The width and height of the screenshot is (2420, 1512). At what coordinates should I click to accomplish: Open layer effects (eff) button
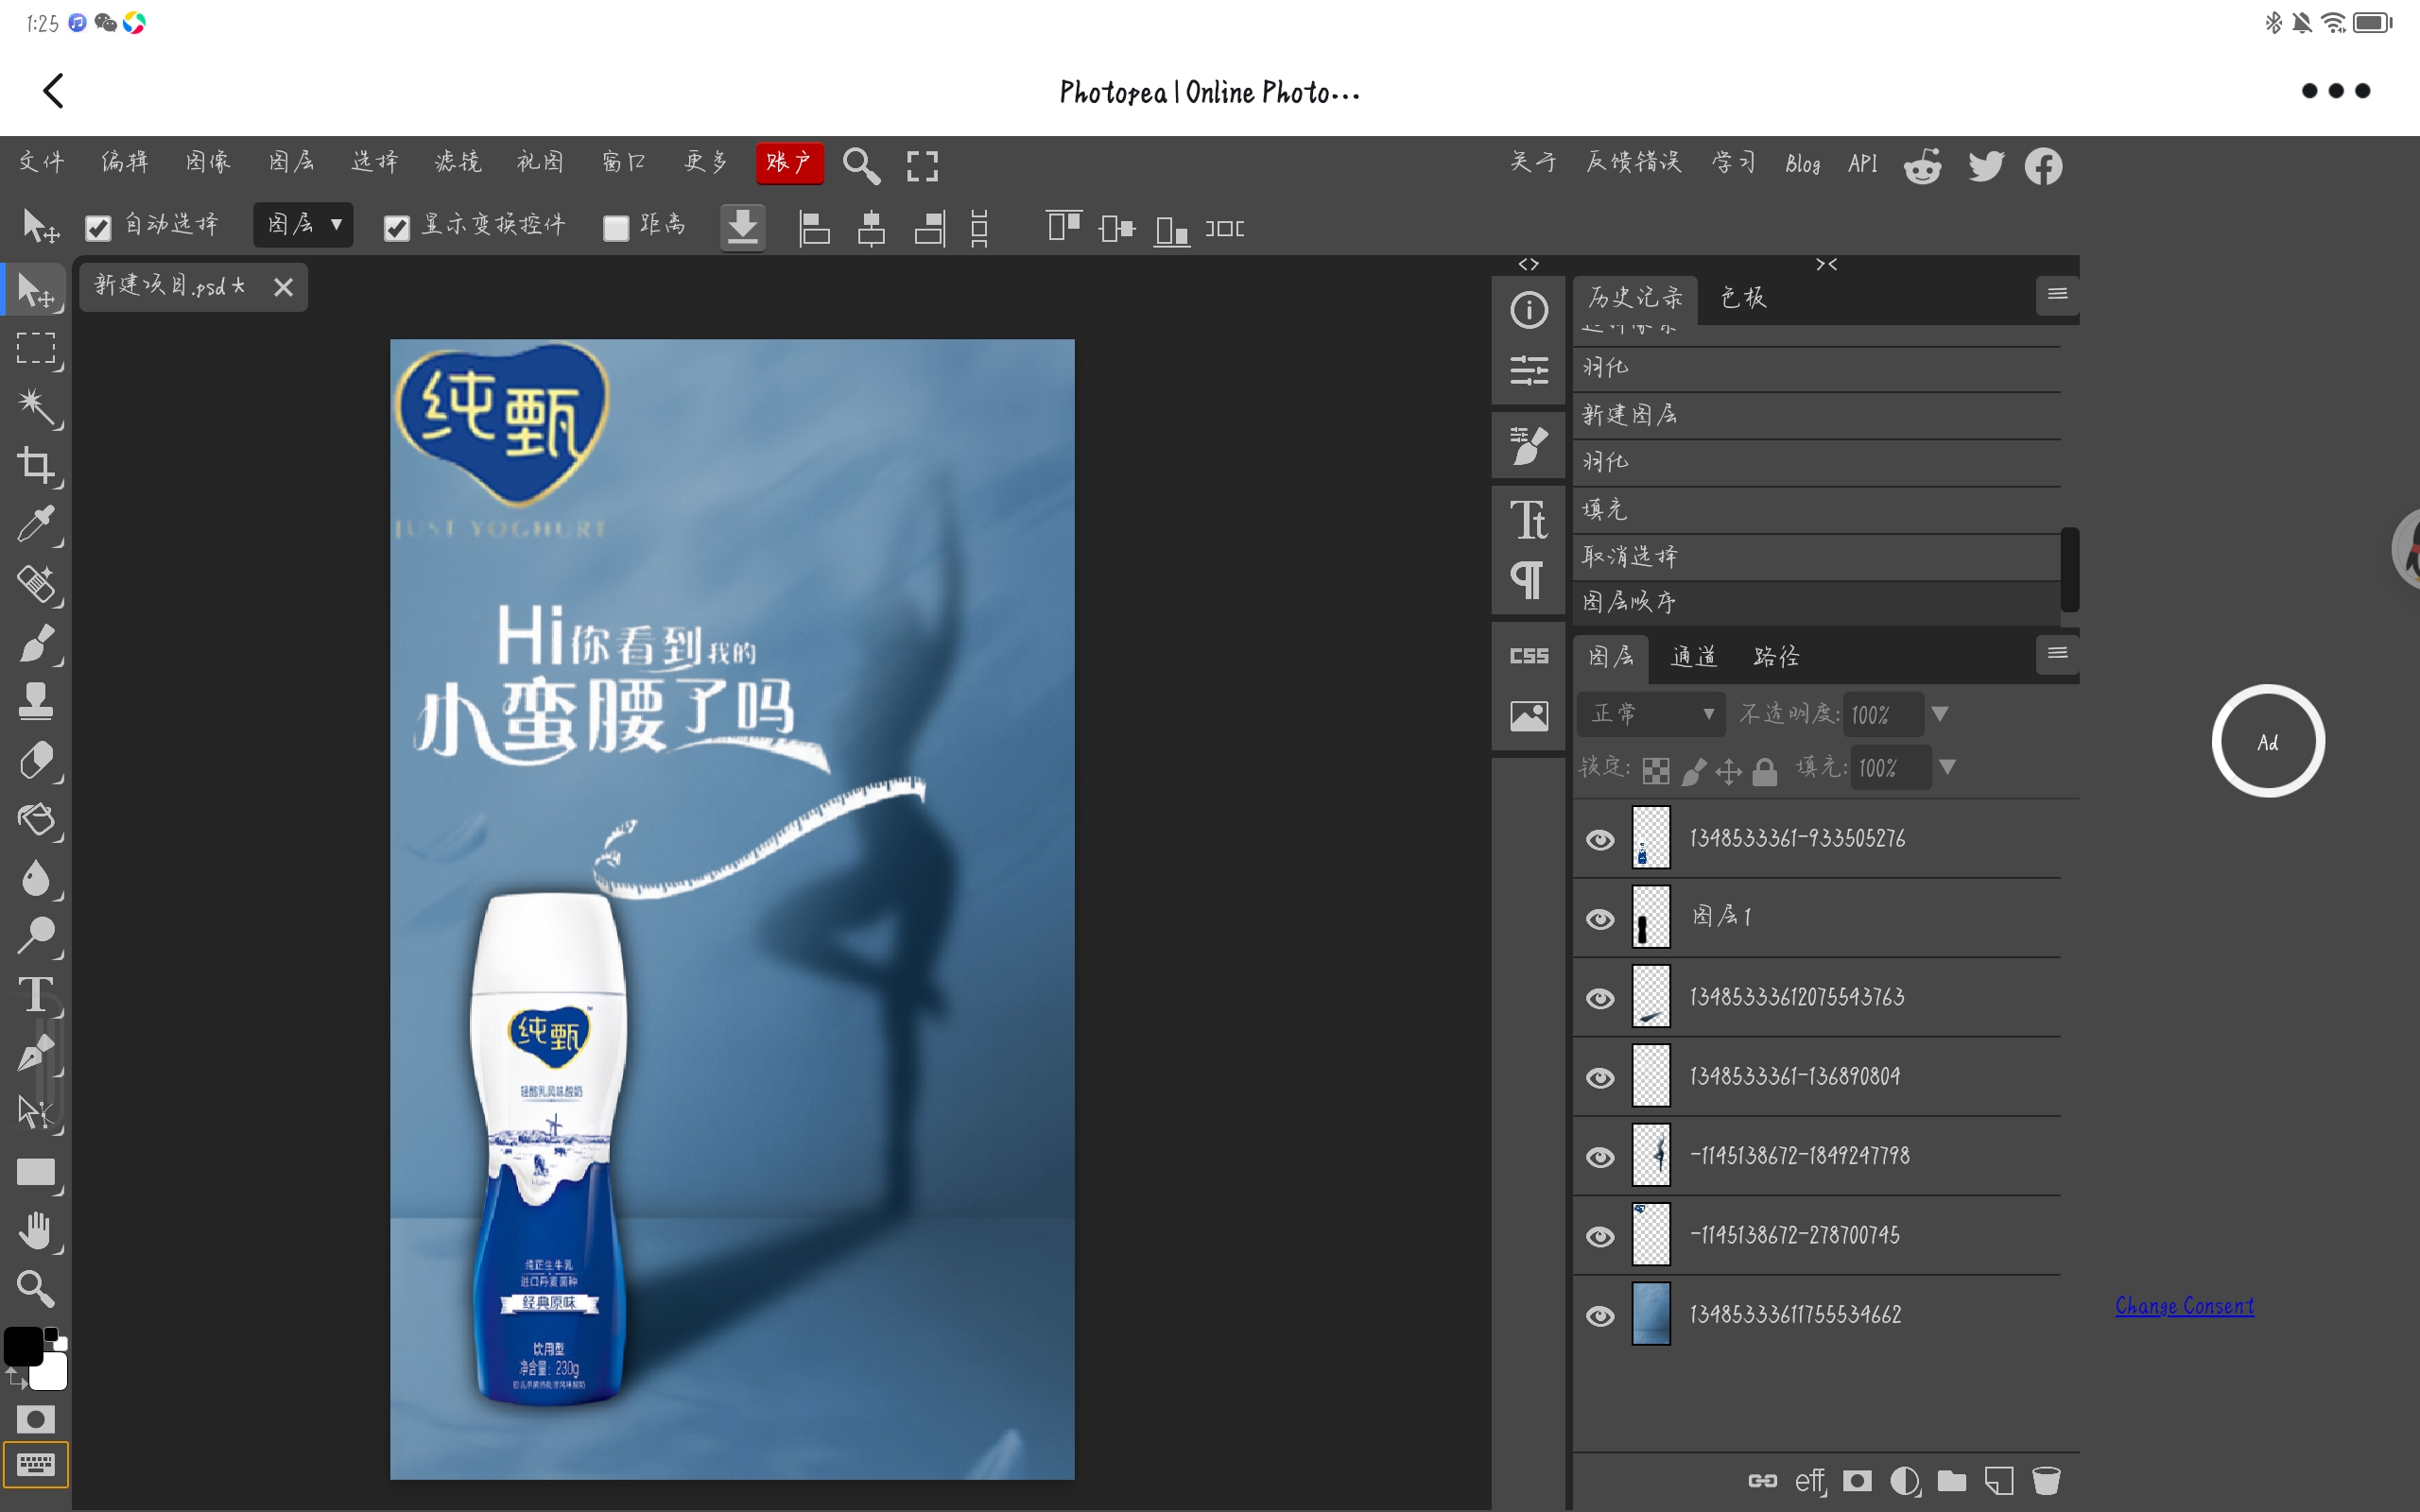[1810, 1480]
